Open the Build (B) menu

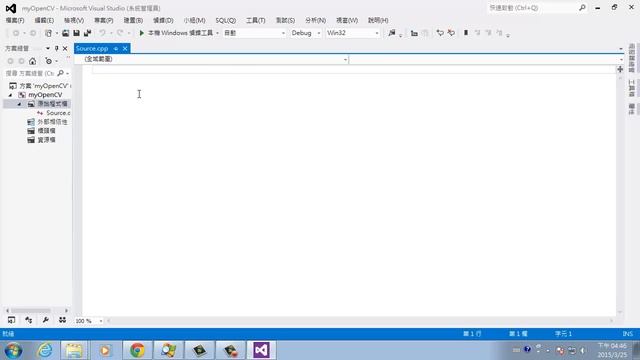pyautogui.click(x=133, y=20)
